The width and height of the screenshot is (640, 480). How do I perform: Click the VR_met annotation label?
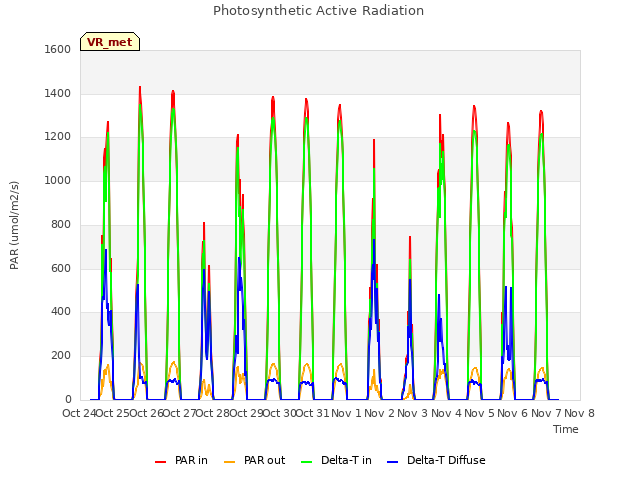pos(110,42)
